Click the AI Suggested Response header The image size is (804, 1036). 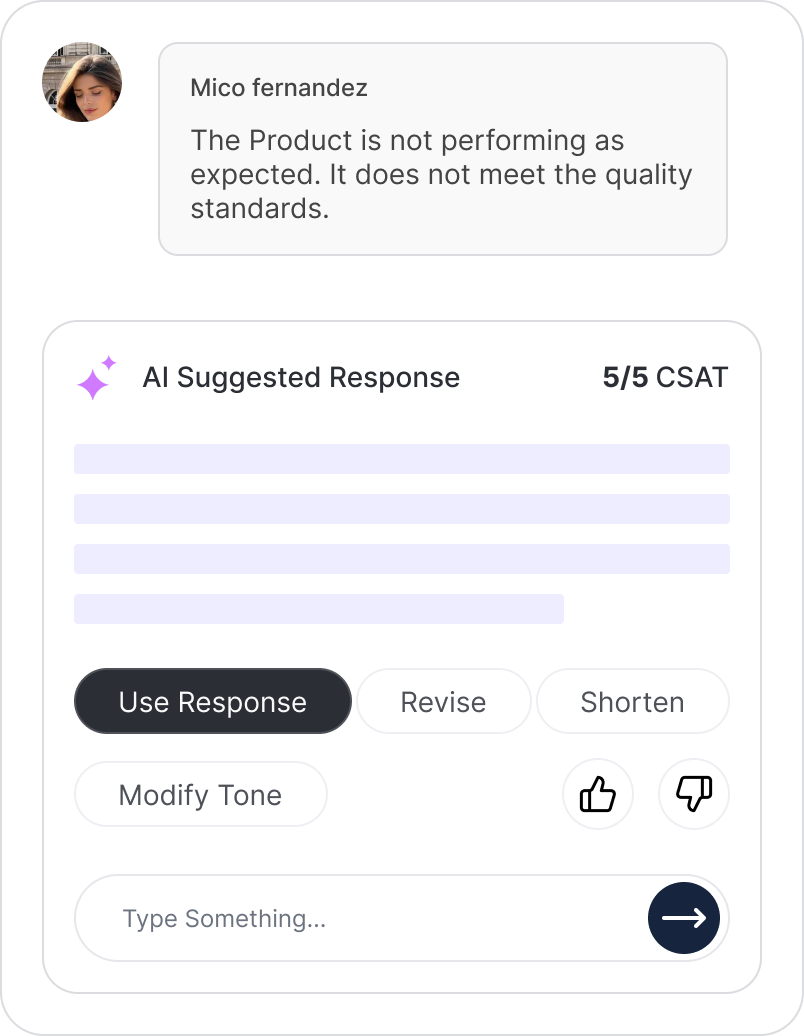pyautogui.click(x=301, y=377)
